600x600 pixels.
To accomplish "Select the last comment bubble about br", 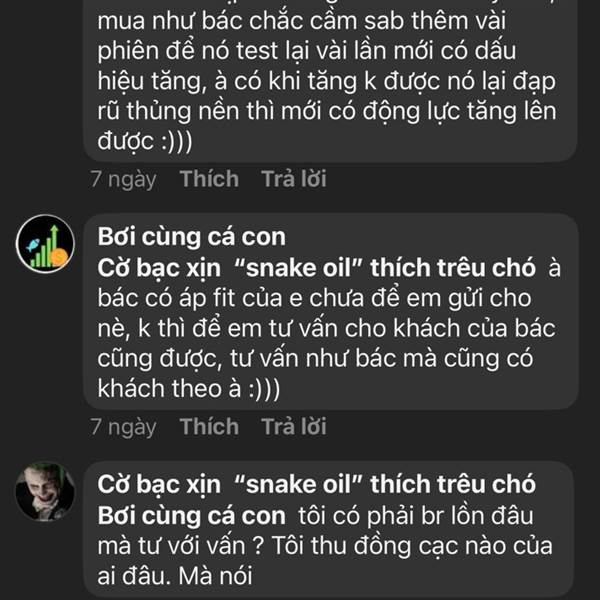I will pyautogui.click(x=329, y=530).
